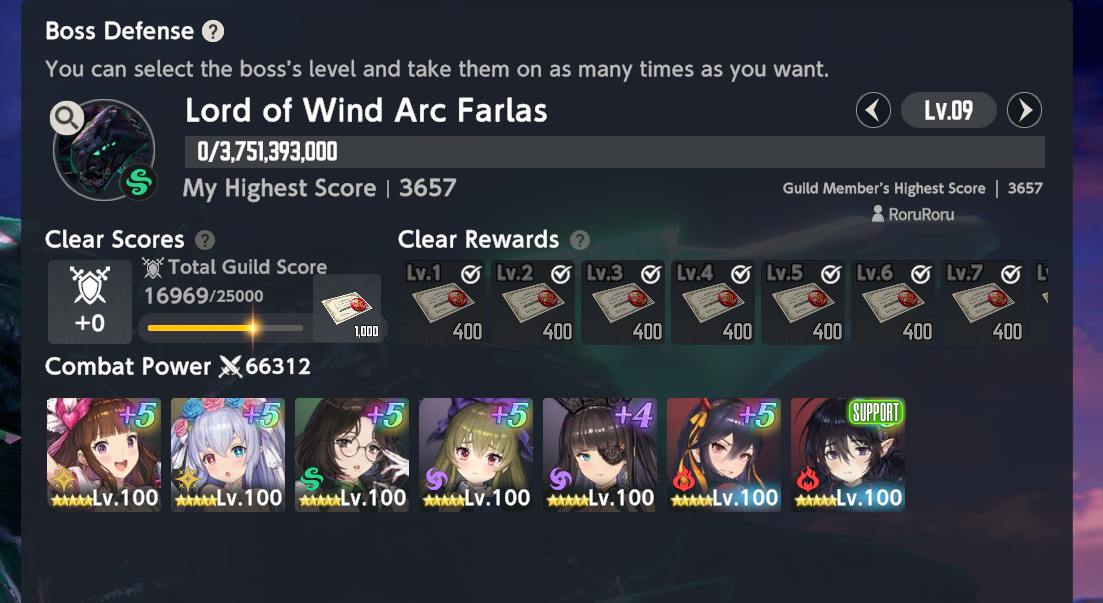Click the 1,000 ticket guild reward icon
This screenshot has width=1103, height=603.
coord(347,308)
